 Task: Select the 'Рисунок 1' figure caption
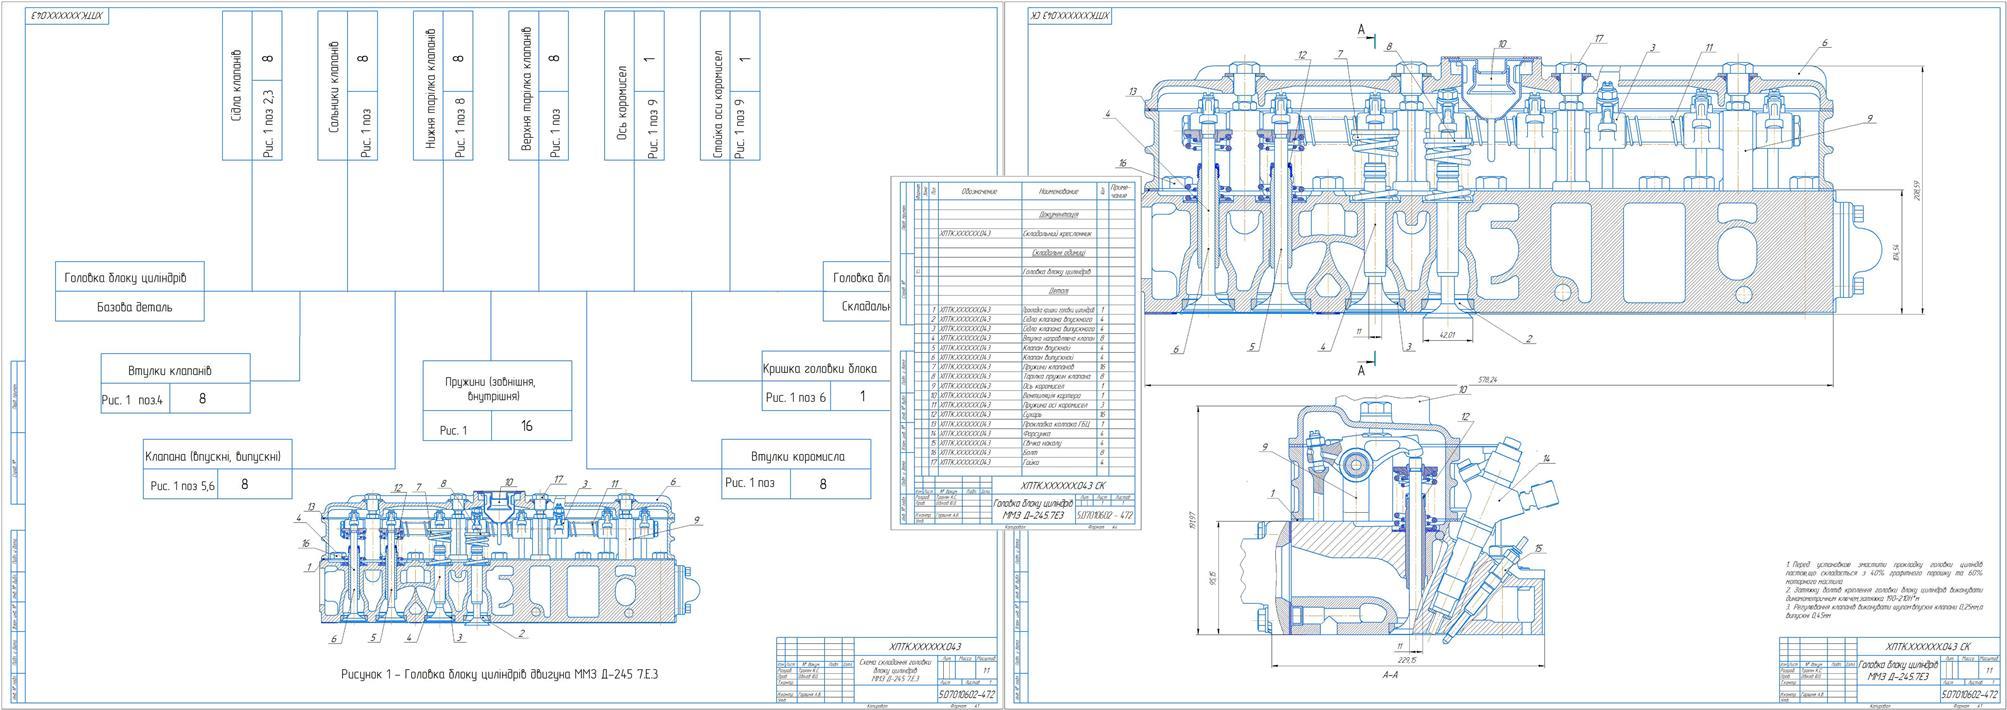(499, 675)
